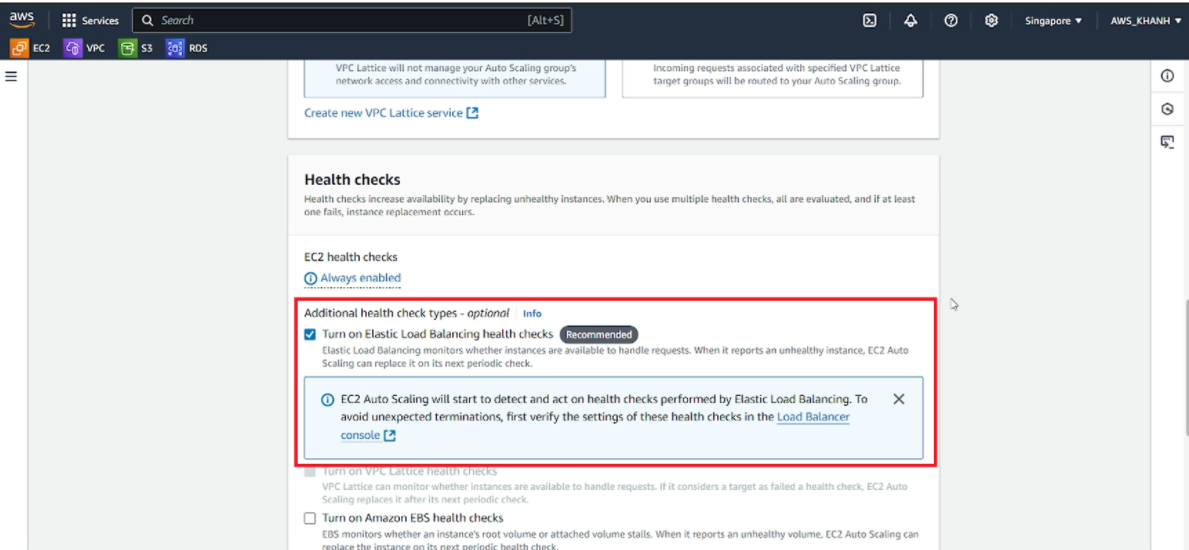The image size is (1189, 550).
Task: Dismiss the Elastic Load Balancing info alert
Action: point(899,399)
